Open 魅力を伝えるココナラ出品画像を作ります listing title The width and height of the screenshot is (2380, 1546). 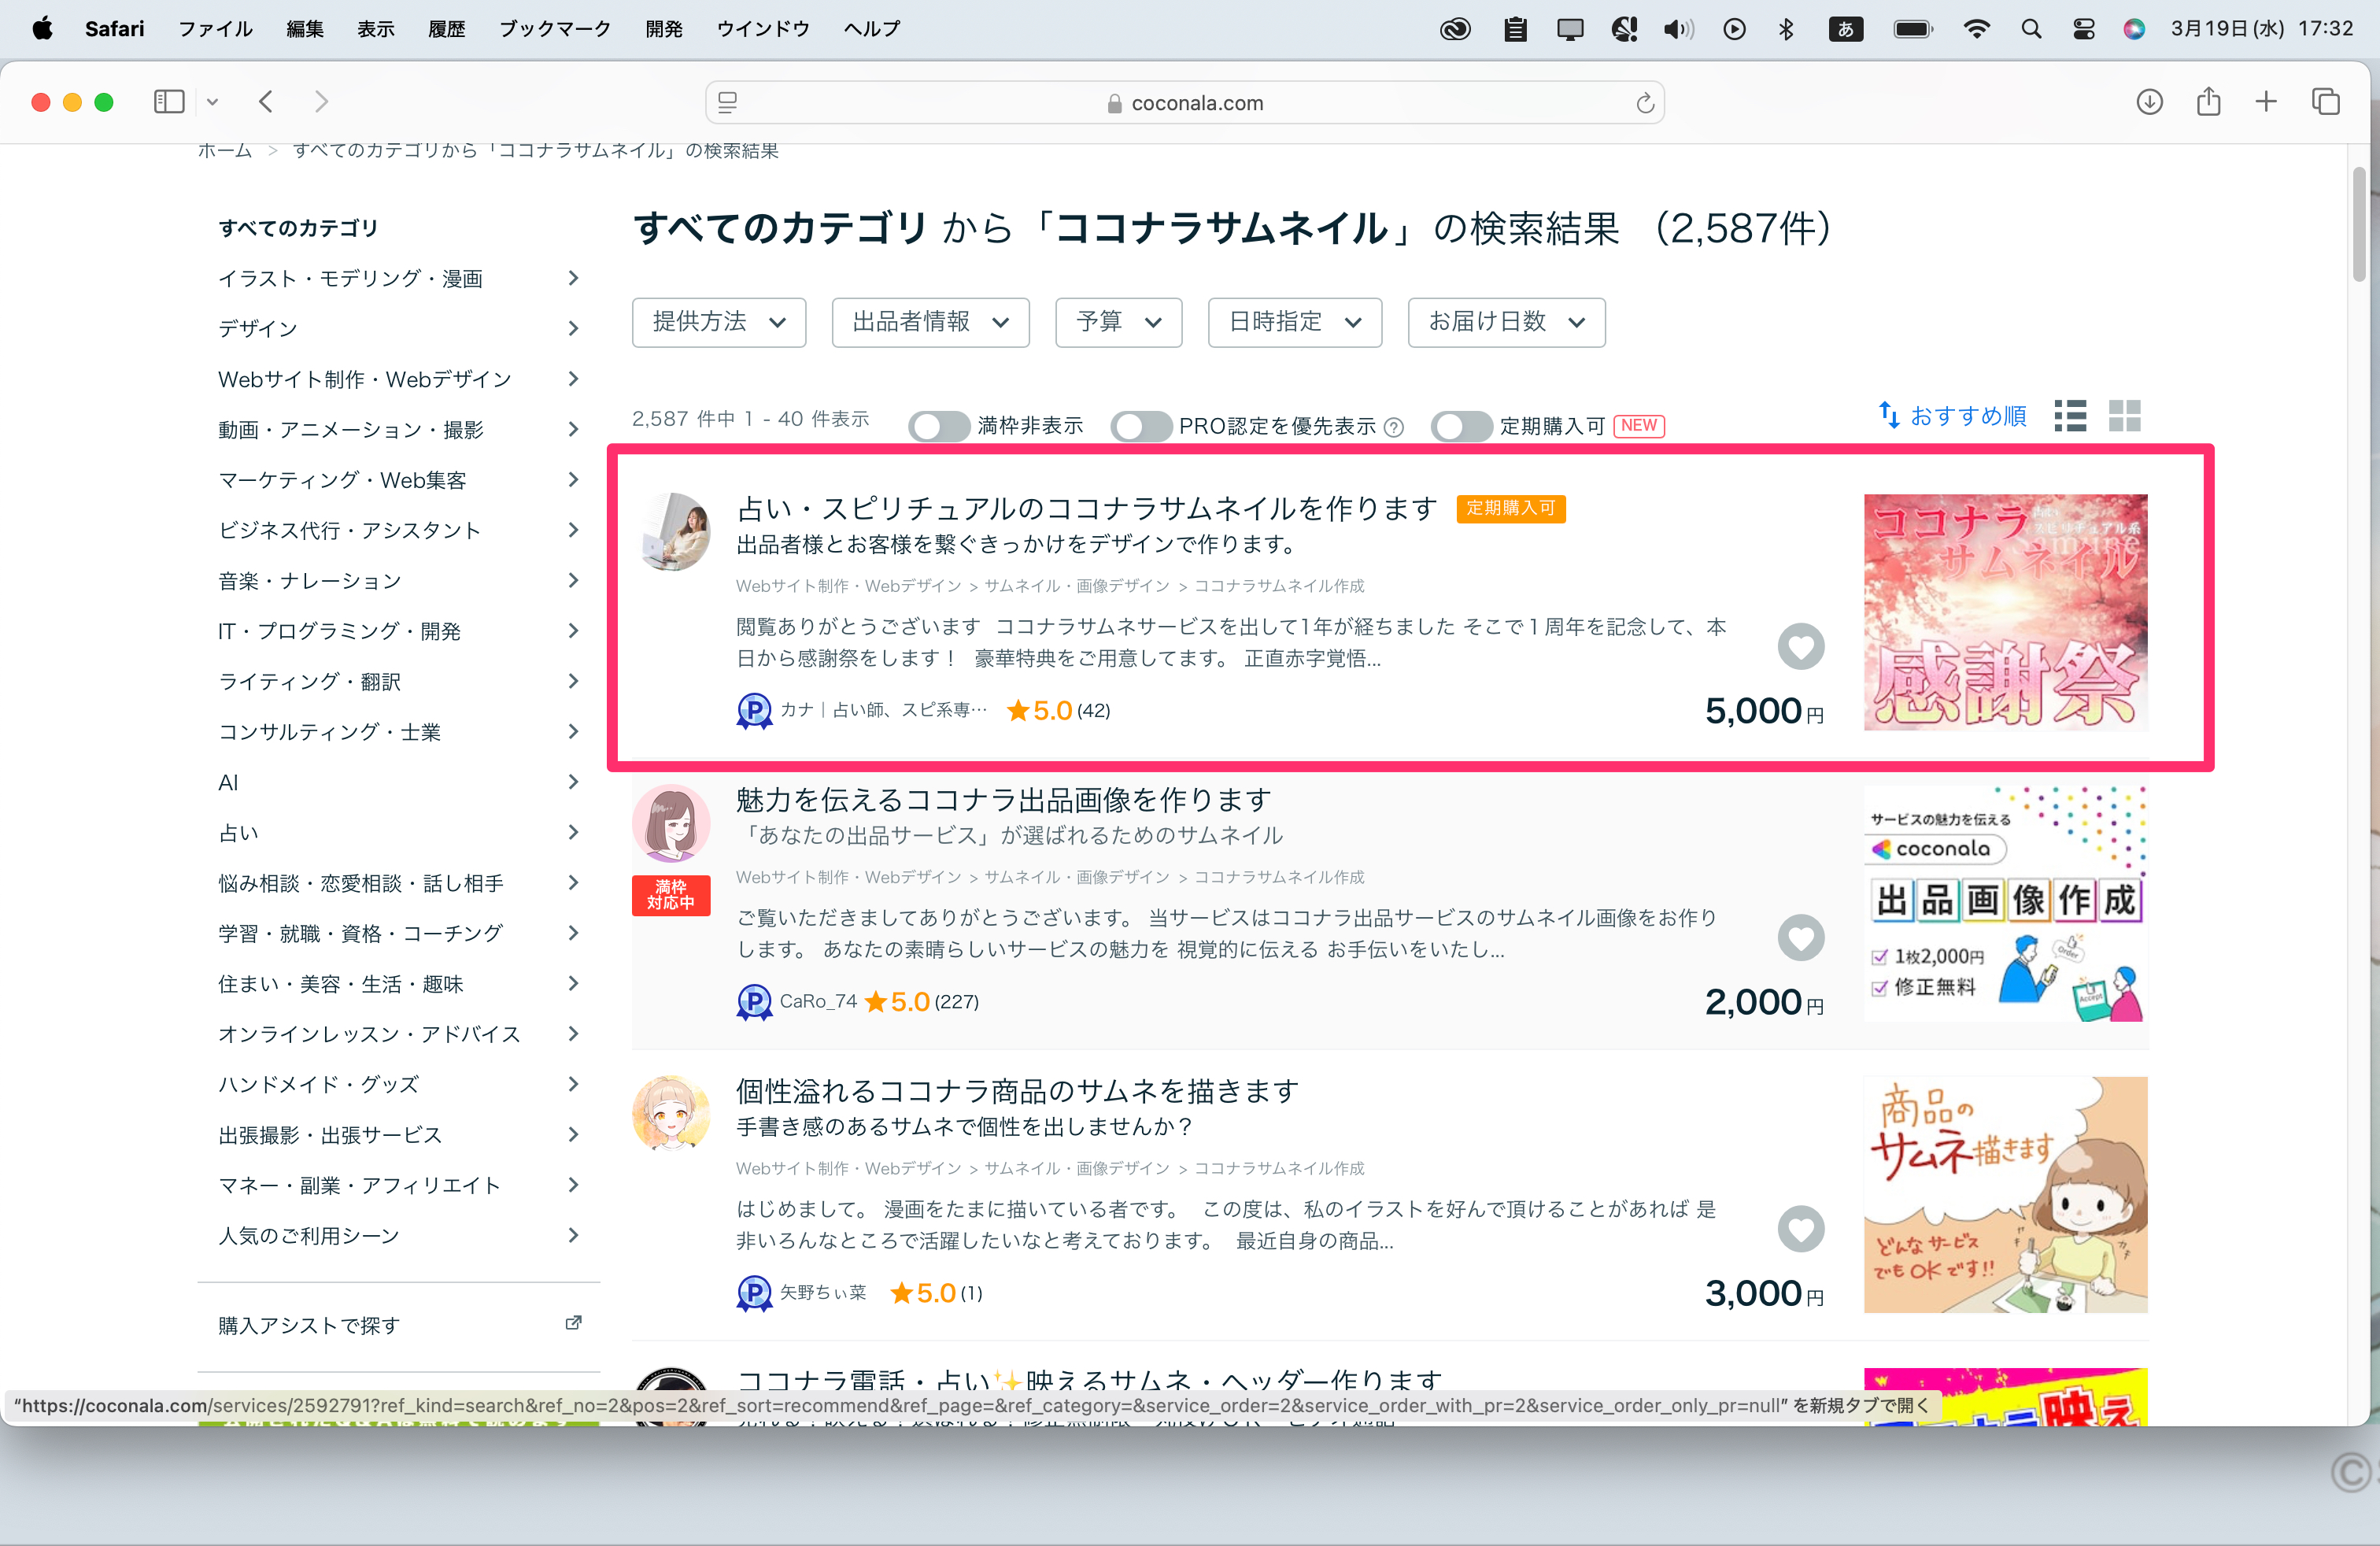click(x=1004, y=800)
